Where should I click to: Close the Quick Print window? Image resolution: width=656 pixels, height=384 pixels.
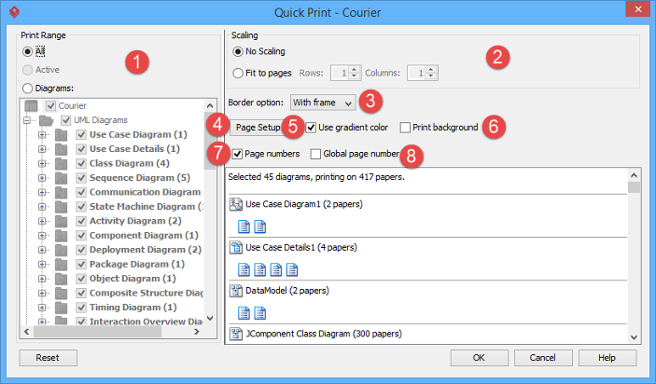pos(638,9)
